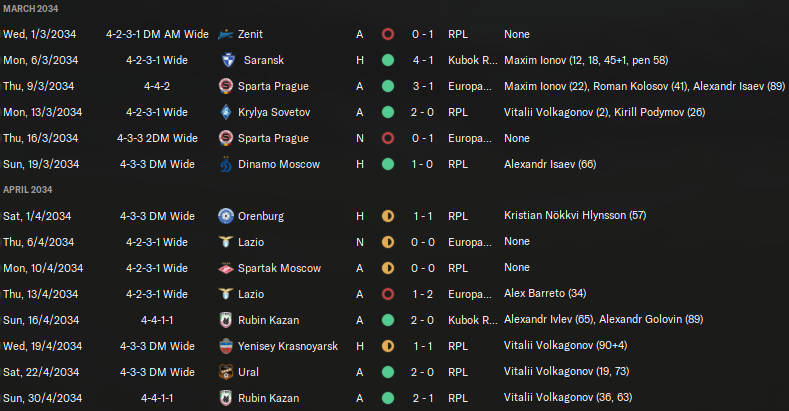The width and height of the screenshot is (789, 411).
Task: Select the Rubin Kazan team name on 30/4/2034
Action: 270,398
